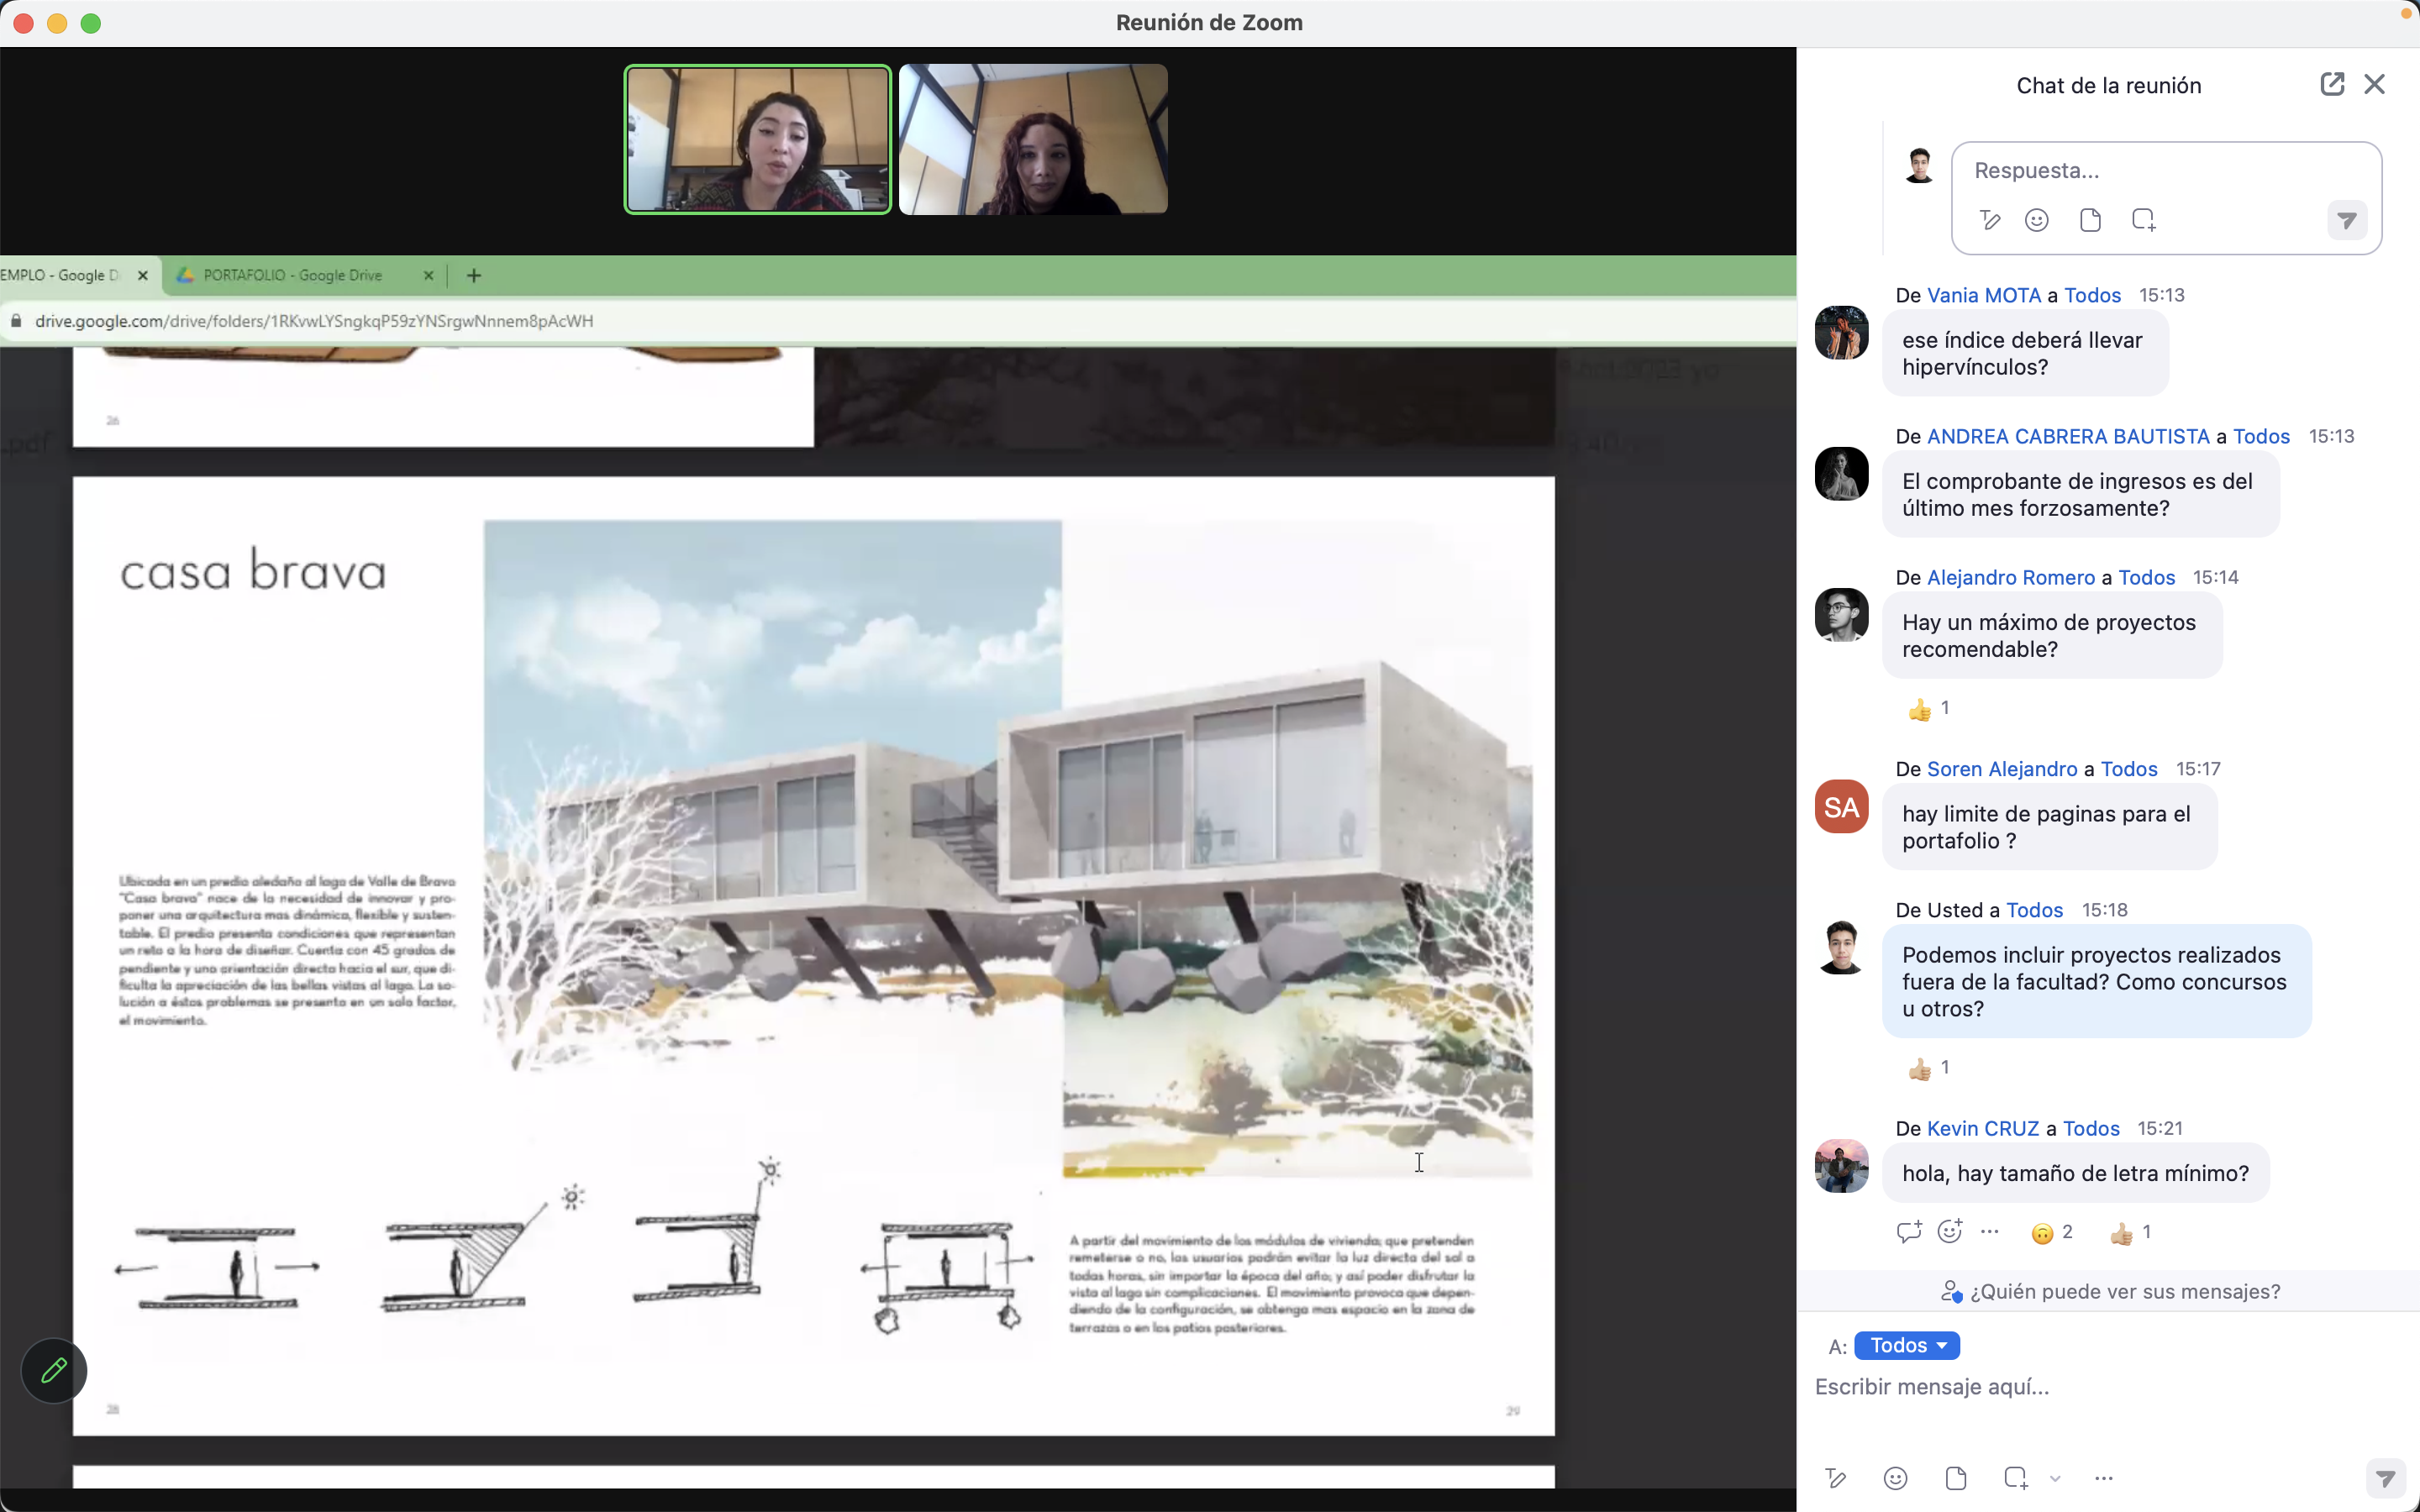Open a new browser tab
Viewport: 2420px width, 1512px height.
474,275
